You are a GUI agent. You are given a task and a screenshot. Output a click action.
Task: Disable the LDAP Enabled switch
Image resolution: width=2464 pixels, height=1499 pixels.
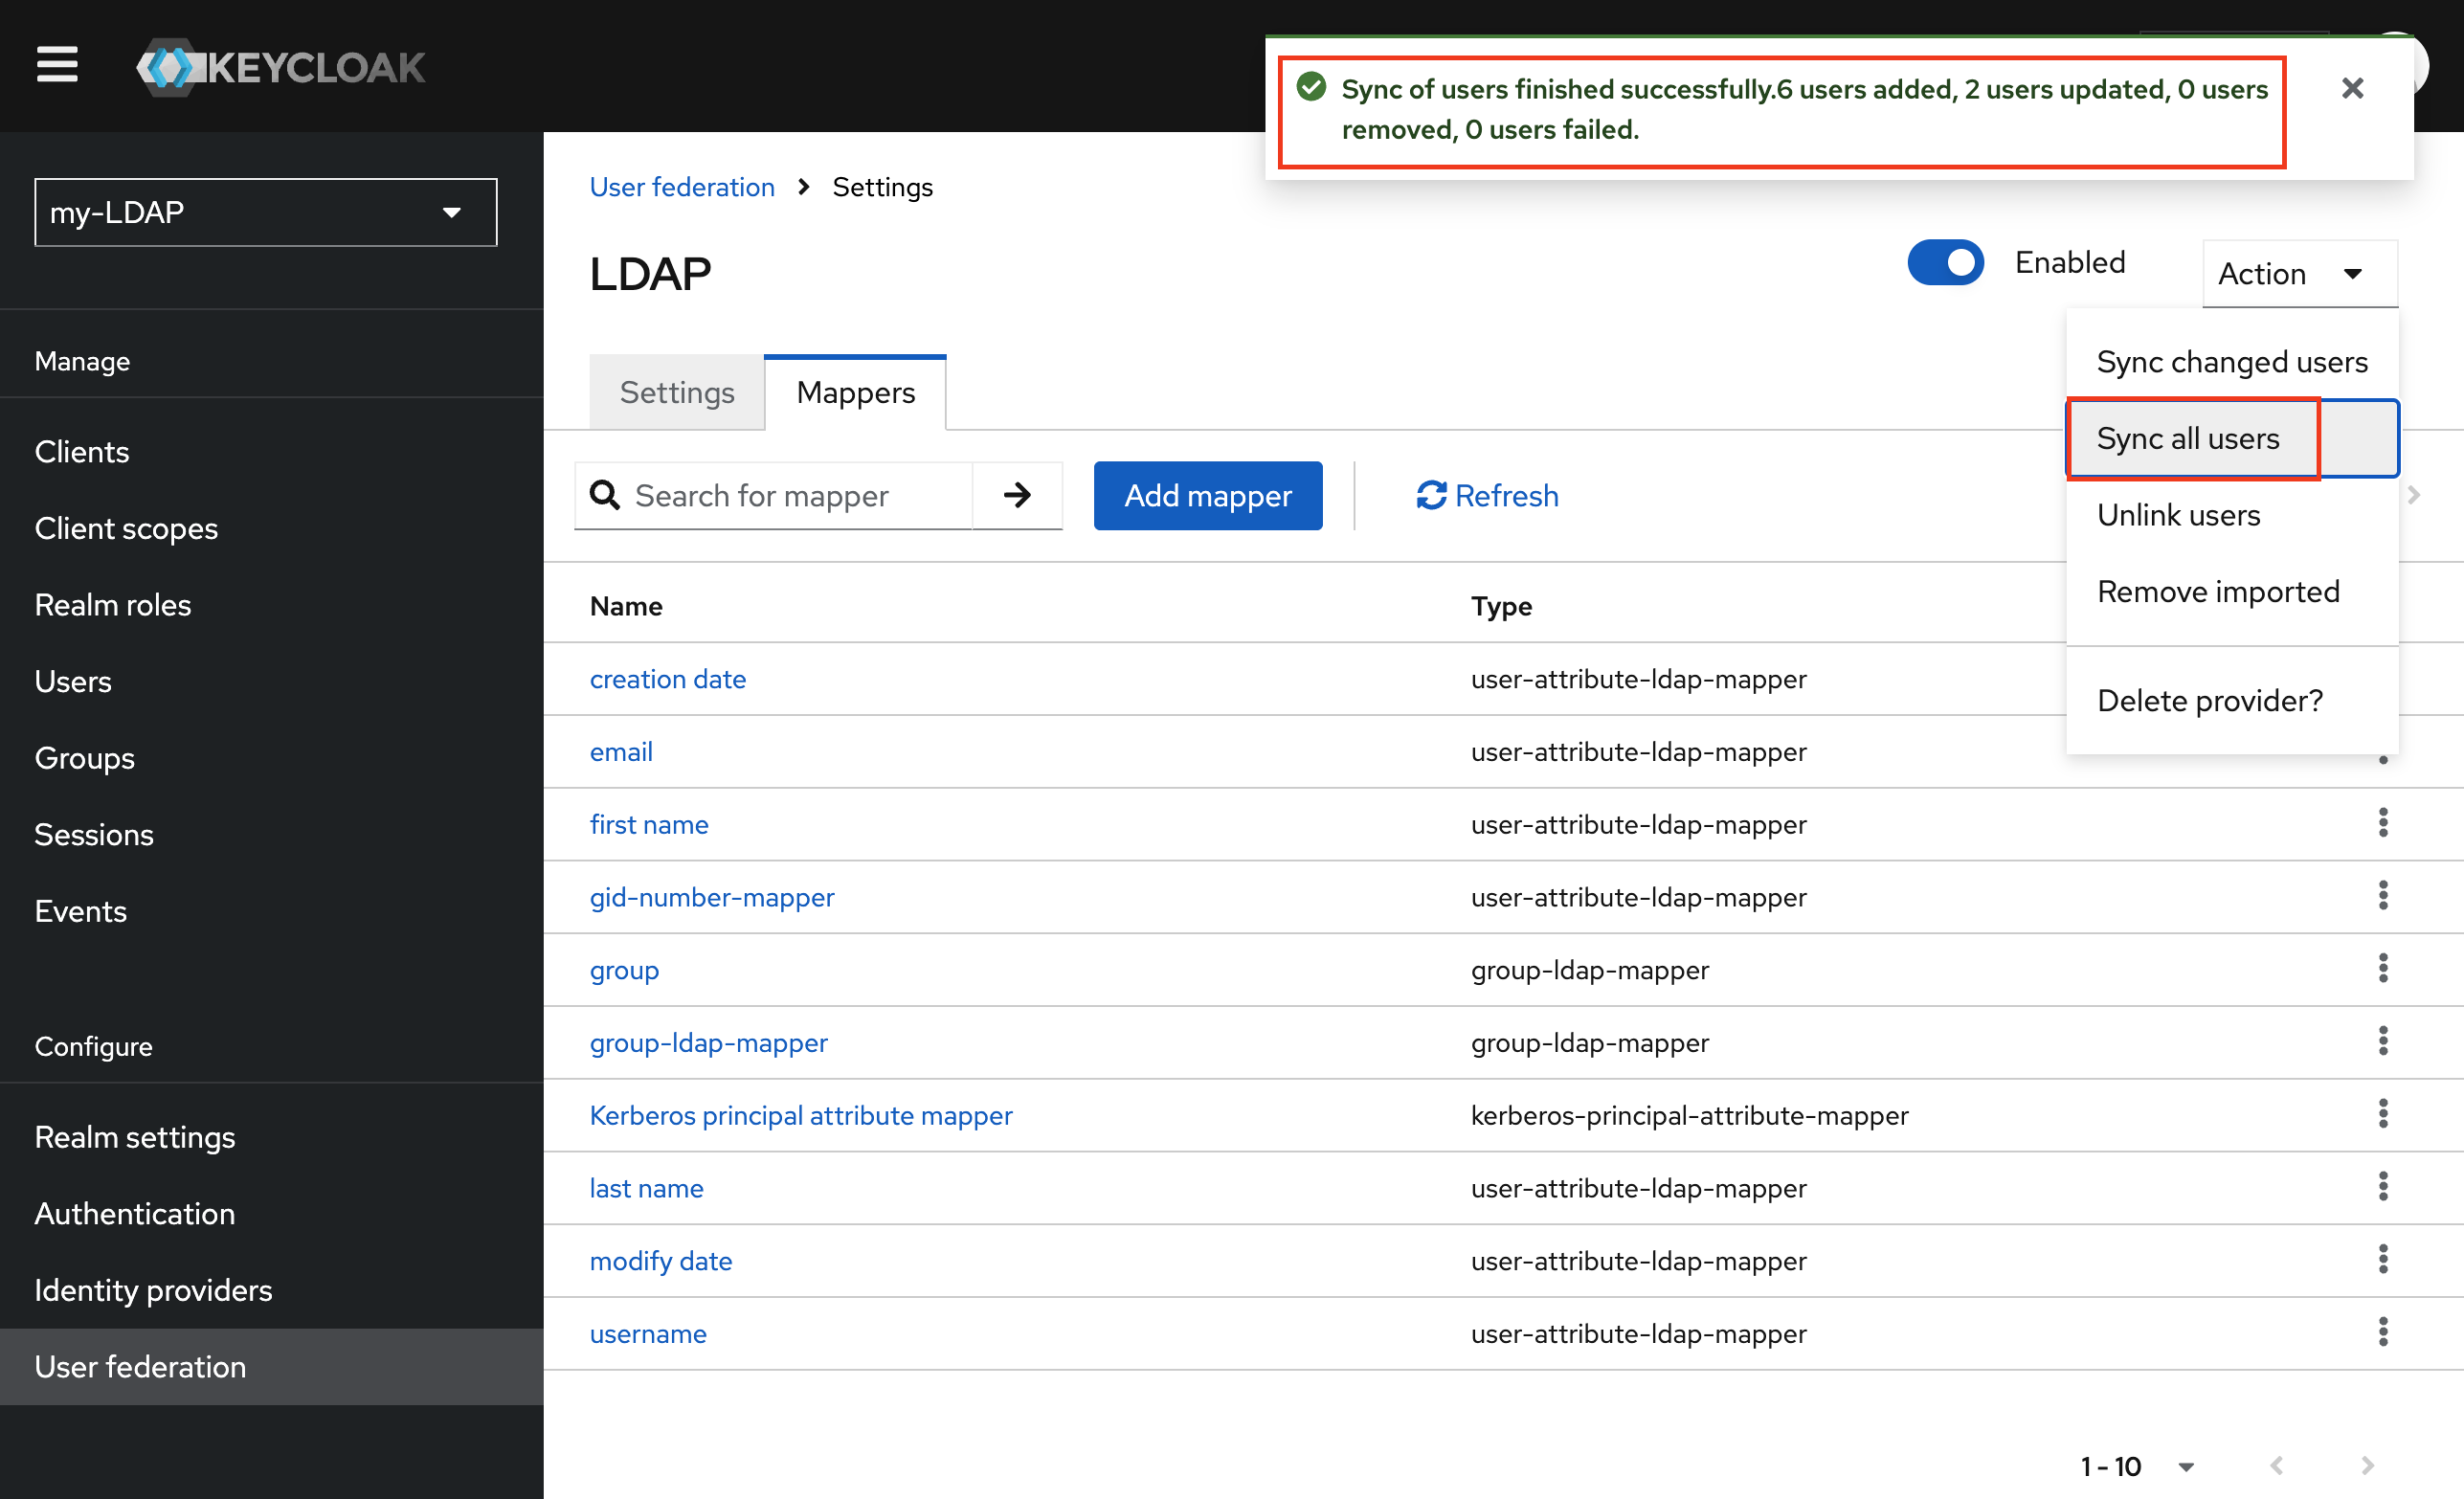pos(1944,263)
